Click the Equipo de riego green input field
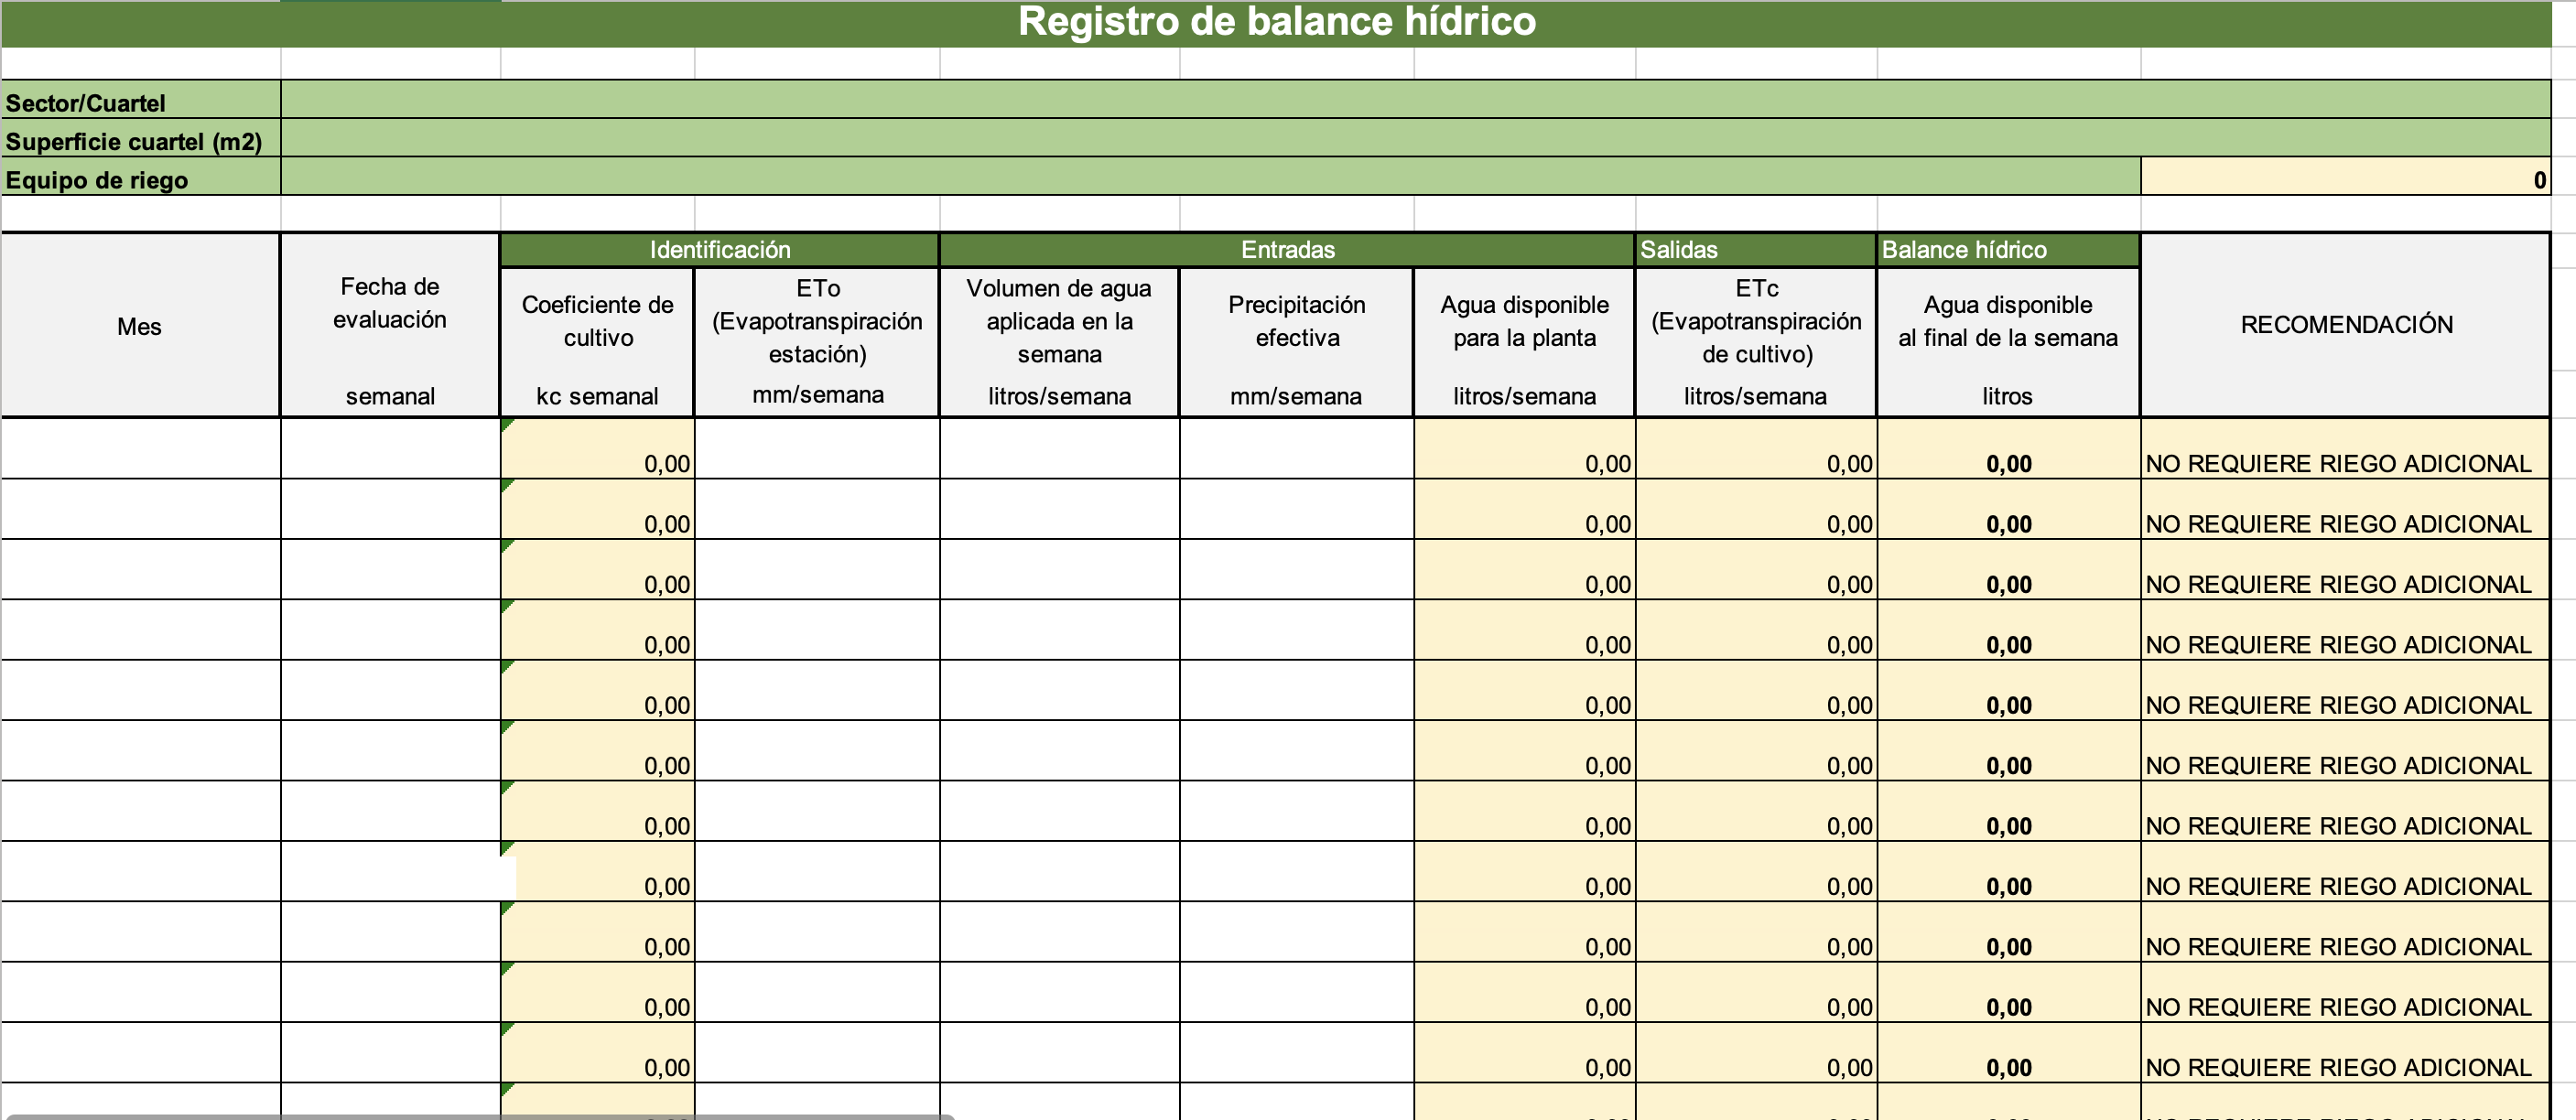2576x1120 pixels. point(1210,176)
